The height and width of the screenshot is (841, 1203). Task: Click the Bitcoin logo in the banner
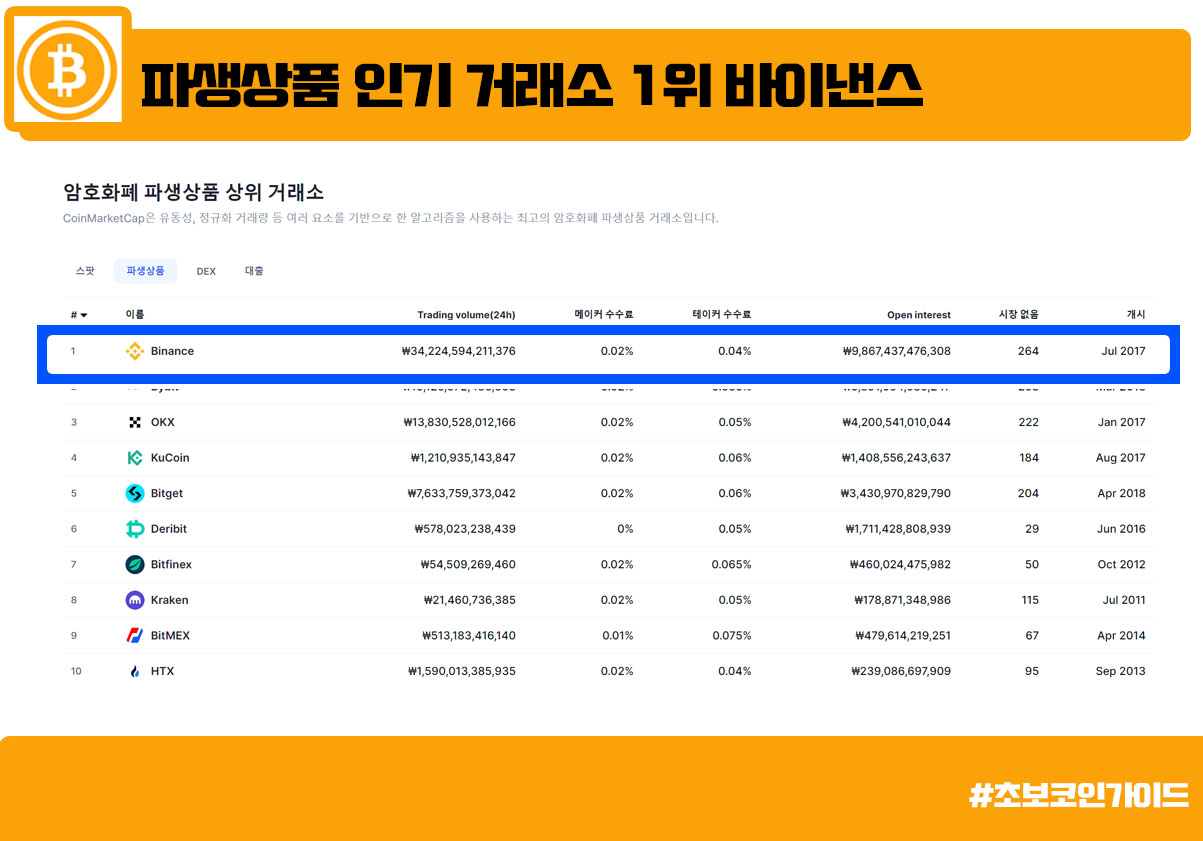(x=69, y=69)
